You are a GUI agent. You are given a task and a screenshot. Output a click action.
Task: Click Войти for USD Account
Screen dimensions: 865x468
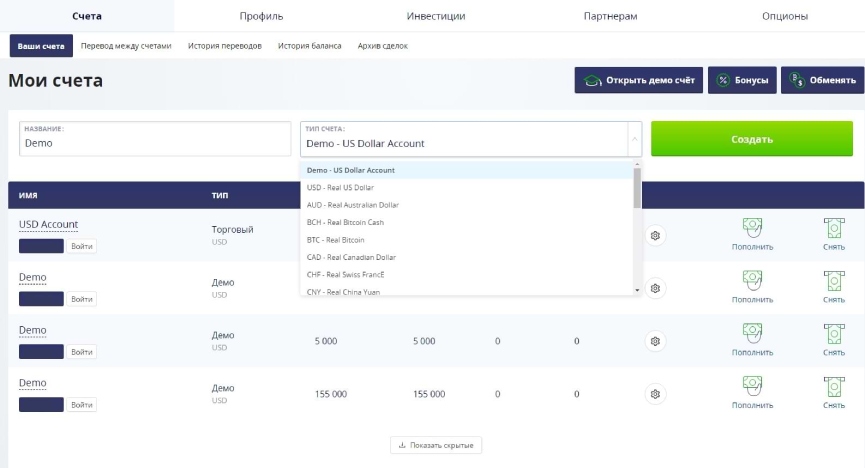coord(82,246)
